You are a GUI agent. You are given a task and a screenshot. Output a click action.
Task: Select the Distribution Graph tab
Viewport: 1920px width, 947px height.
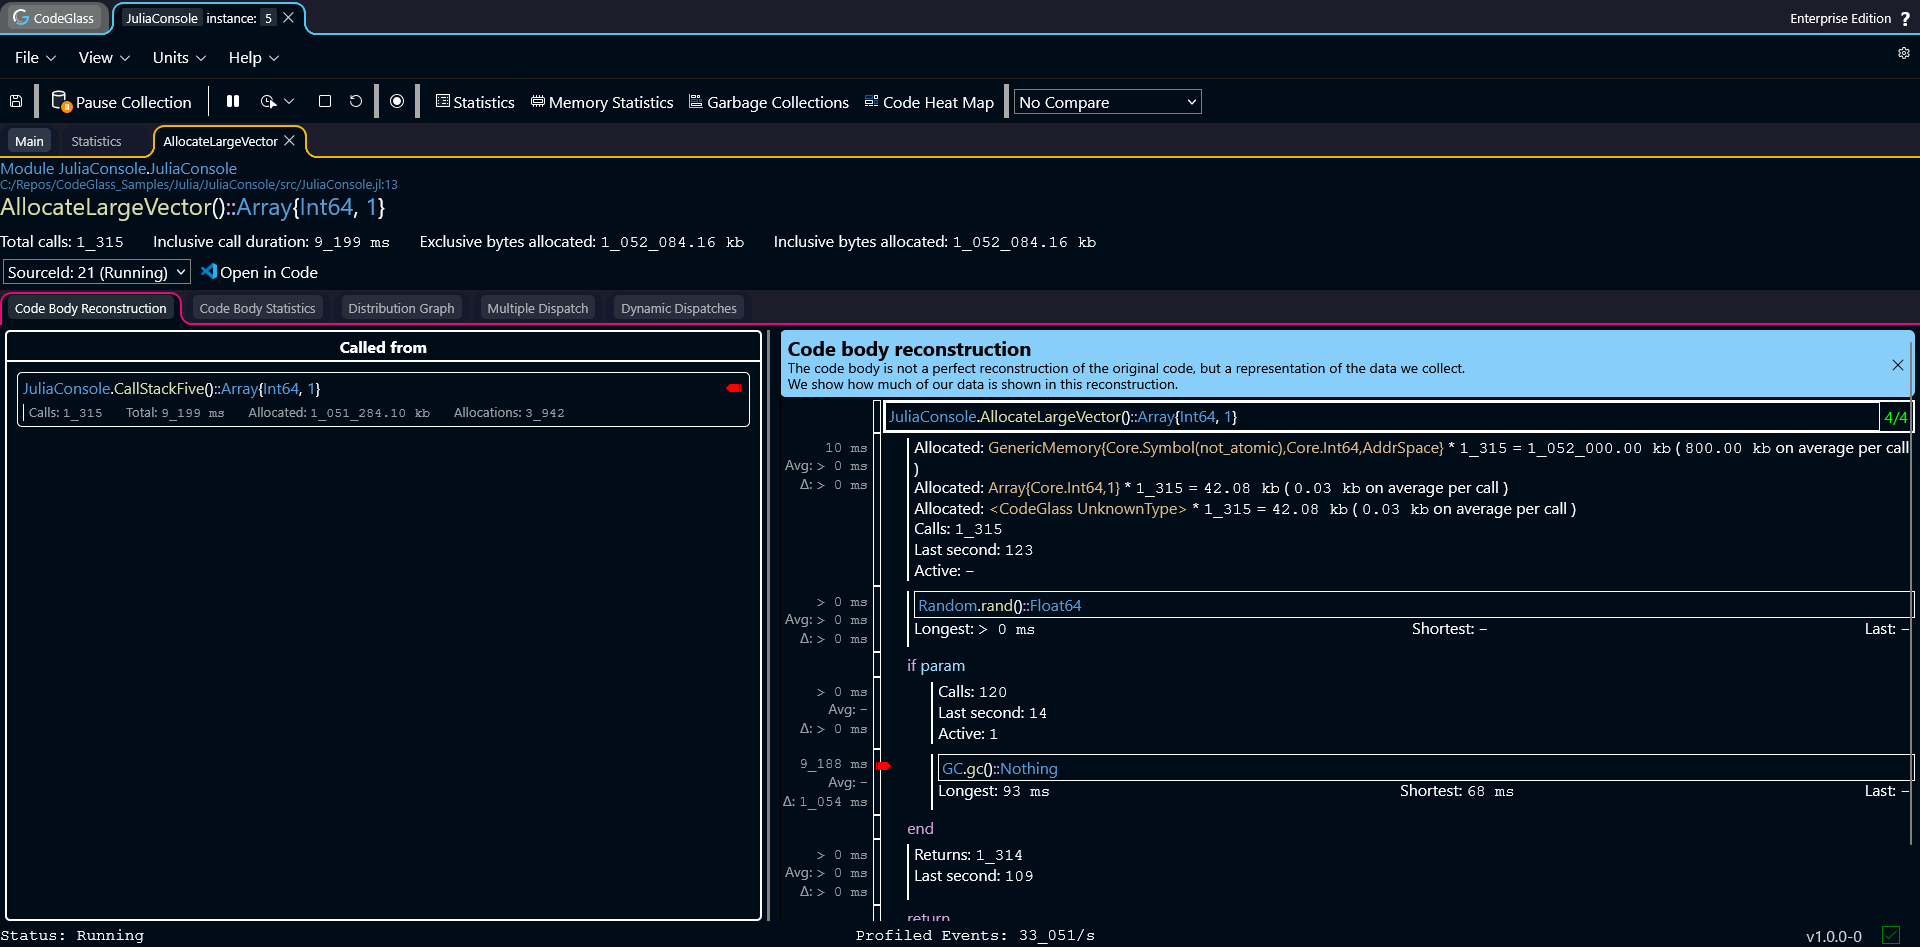pyautogui.click(x=401, y=308)
